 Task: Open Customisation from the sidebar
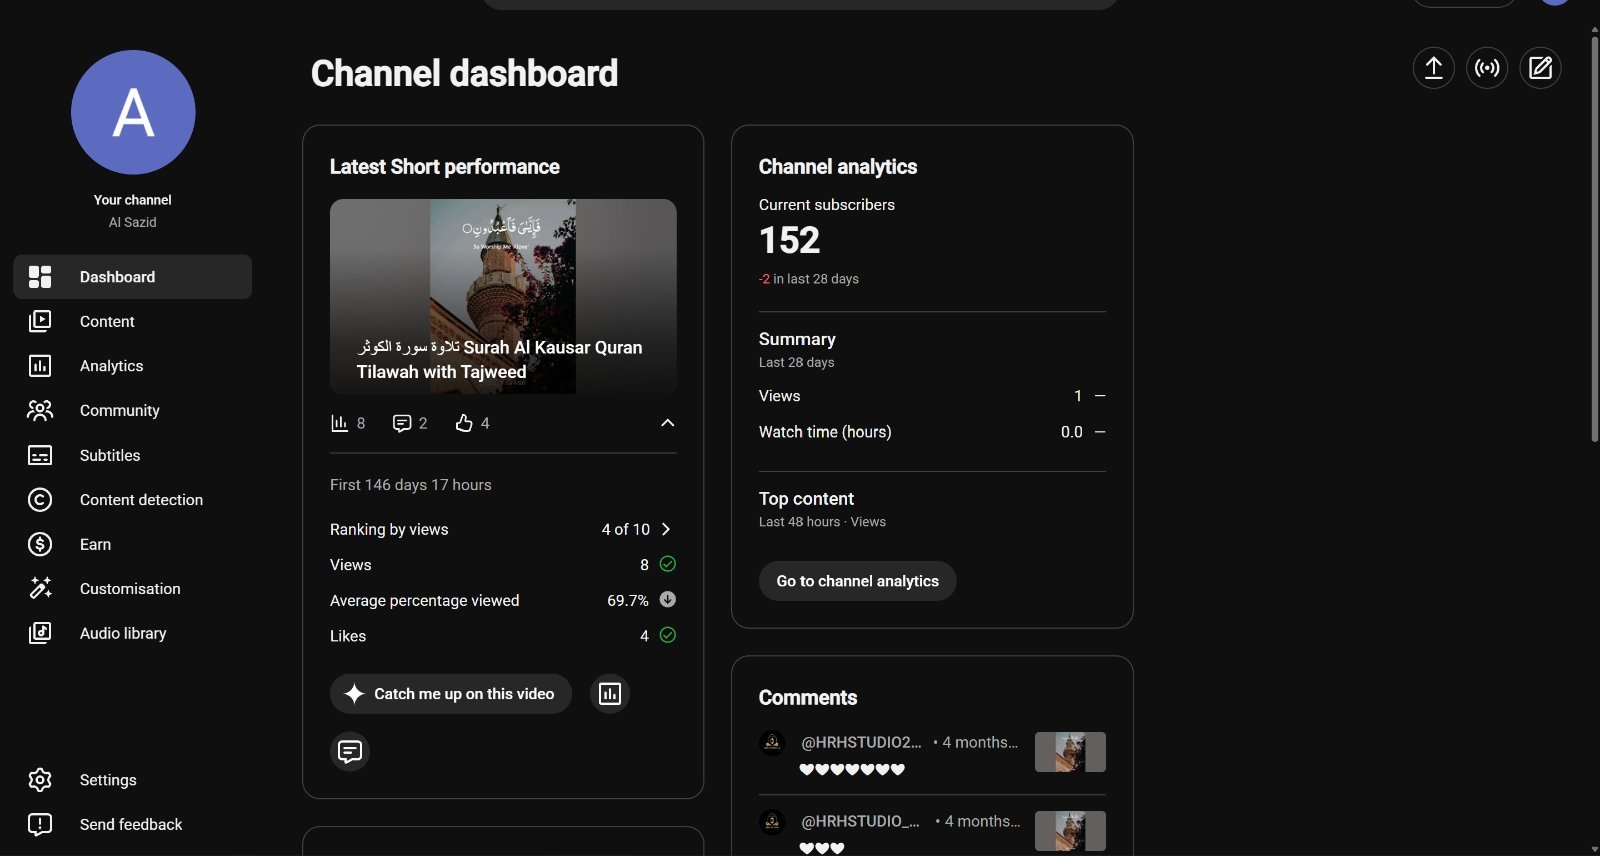tap(132, 589)
